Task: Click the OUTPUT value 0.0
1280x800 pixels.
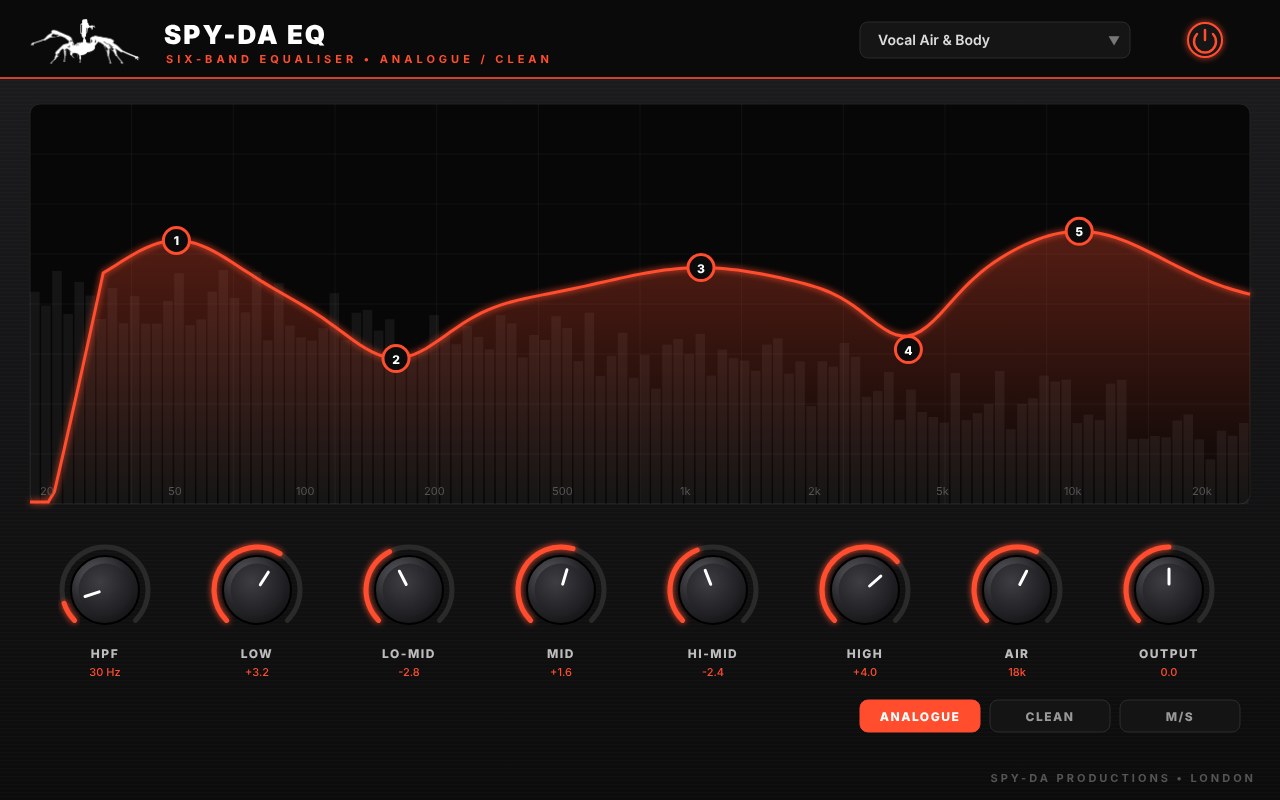Action: click(1169, 672)
